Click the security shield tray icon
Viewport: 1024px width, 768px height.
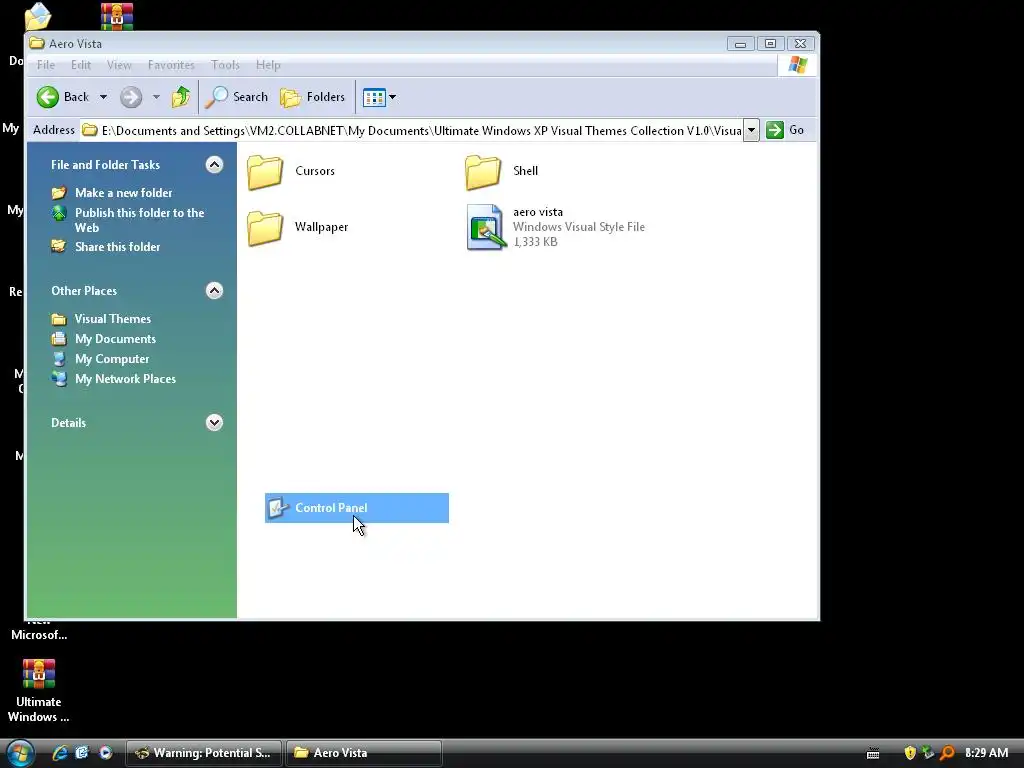coord(910,753)
